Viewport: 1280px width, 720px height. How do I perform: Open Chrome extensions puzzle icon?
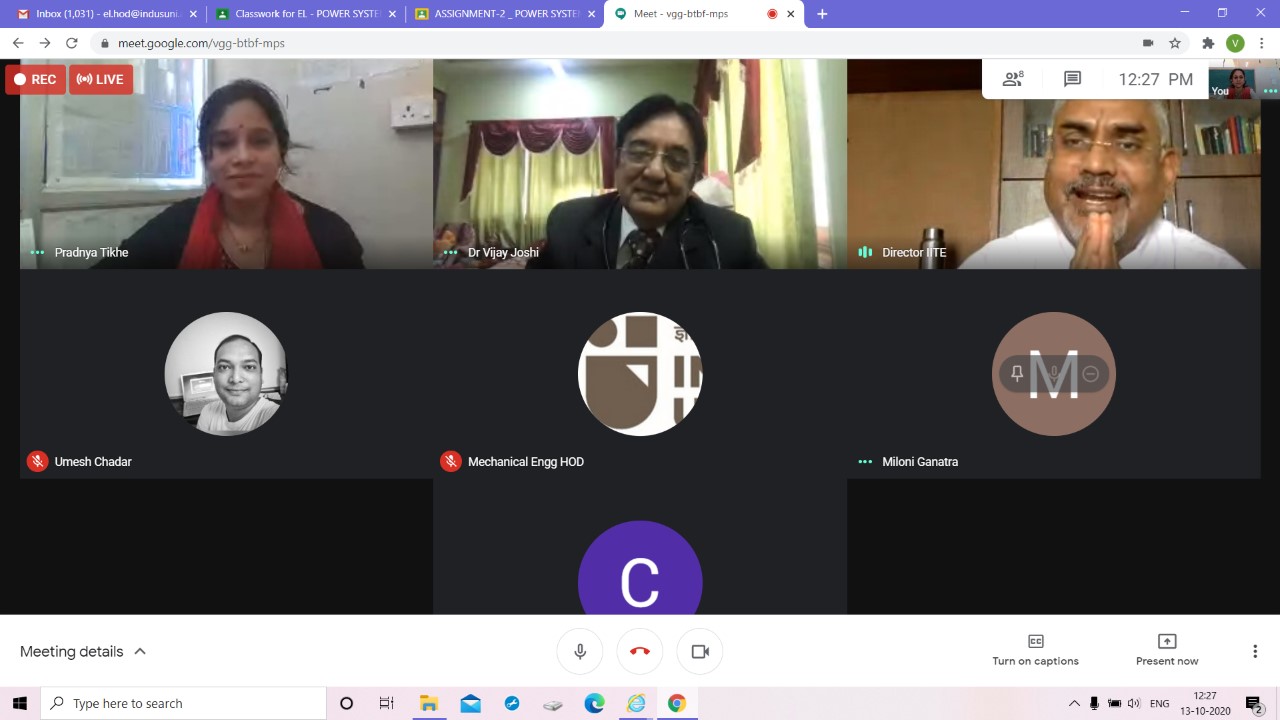click(x=1208, y=43)
